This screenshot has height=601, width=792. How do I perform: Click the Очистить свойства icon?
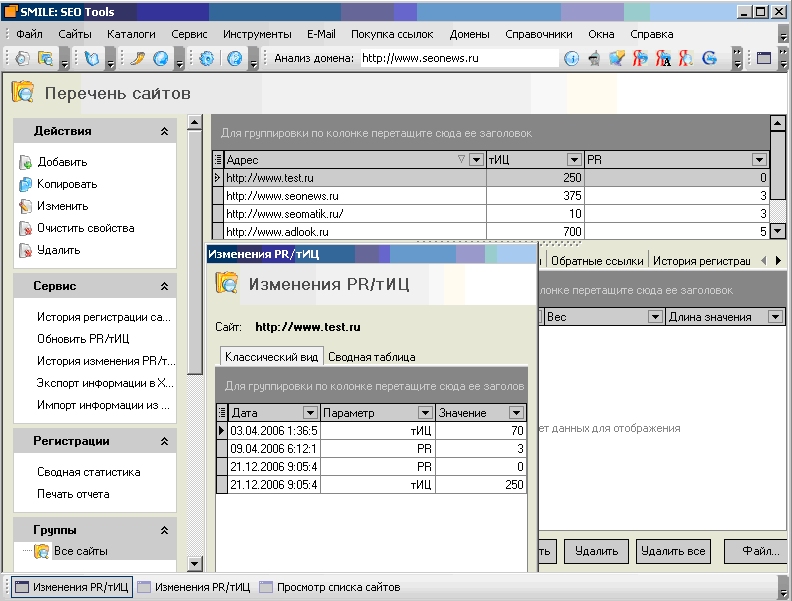point(26,228)
